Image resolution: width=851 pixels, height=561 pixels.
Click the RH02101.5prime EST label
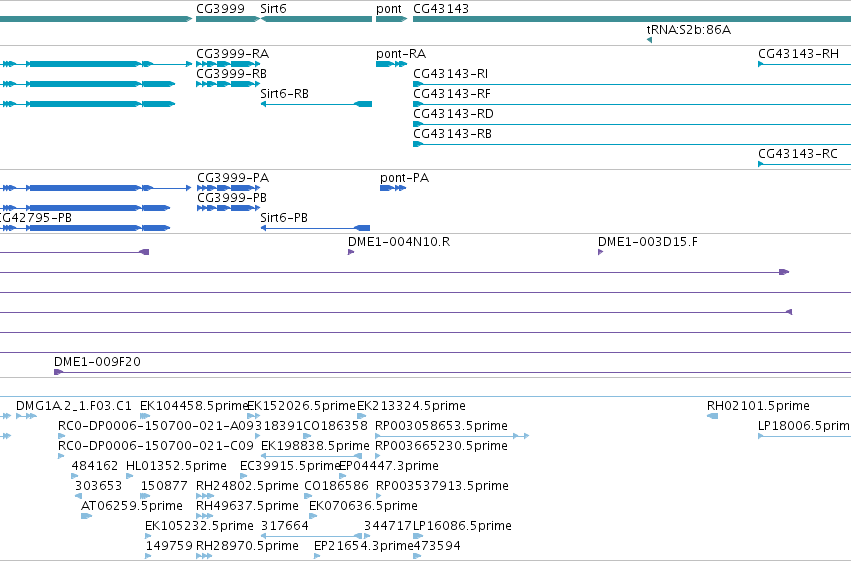(758, 406)
